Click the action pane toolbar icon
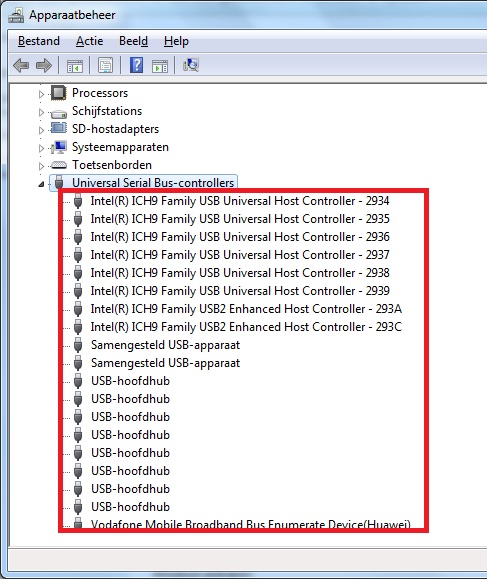 tap(160, 66)
